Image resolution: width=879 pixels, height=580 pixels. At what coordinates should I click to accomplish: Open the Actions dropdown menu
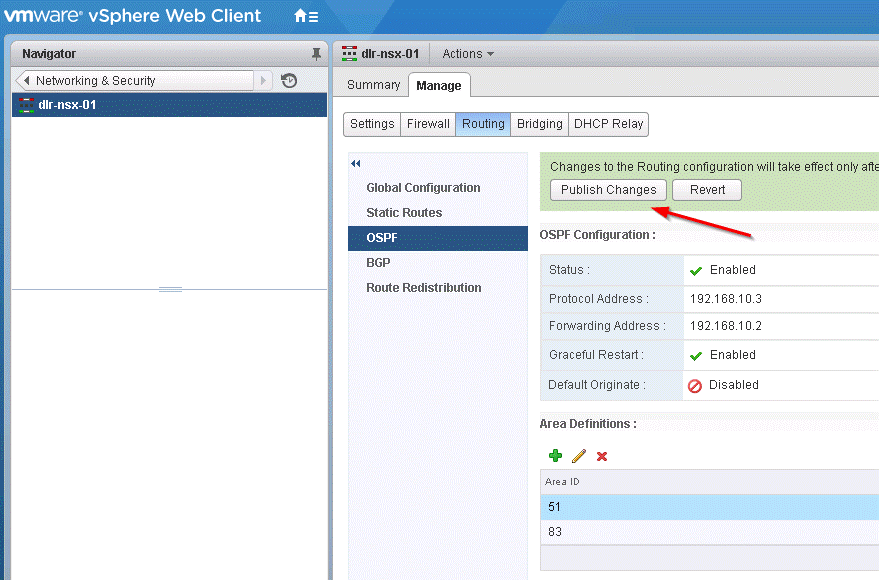tap(468, 54)
